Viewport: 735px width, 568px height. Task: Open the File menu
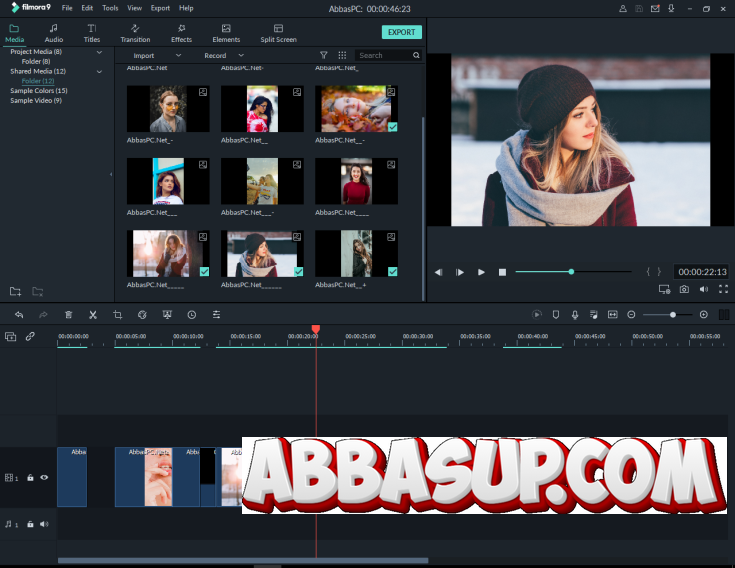pos(67,8)
